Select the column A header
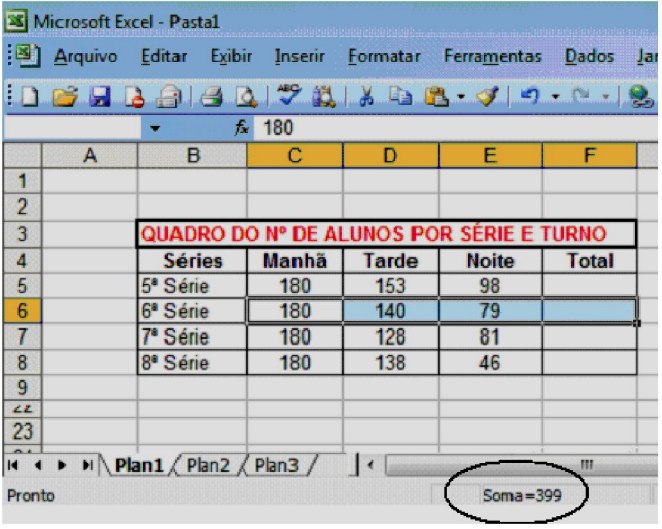The height and width of the screenshot is (529, 662). click(90, 156)
